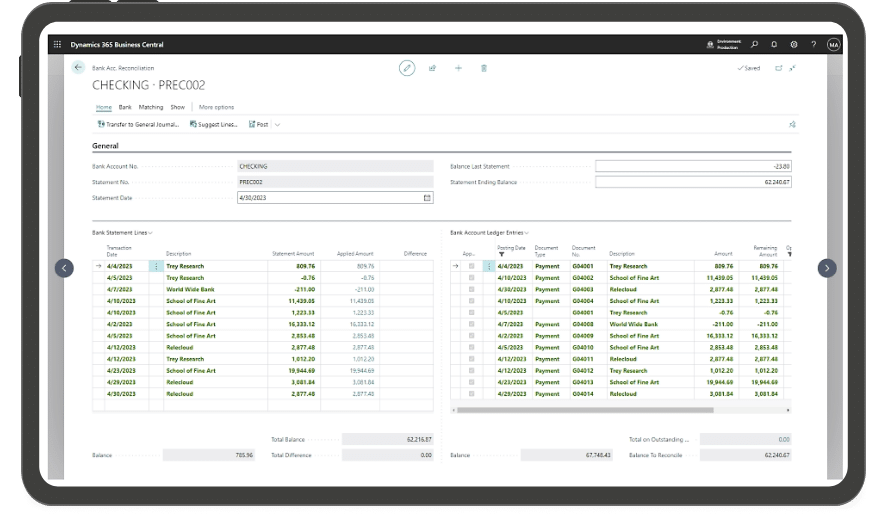
Task: Expand Bank Account Ledger Entries menu chevron
Action: click(x=527, y=233)
